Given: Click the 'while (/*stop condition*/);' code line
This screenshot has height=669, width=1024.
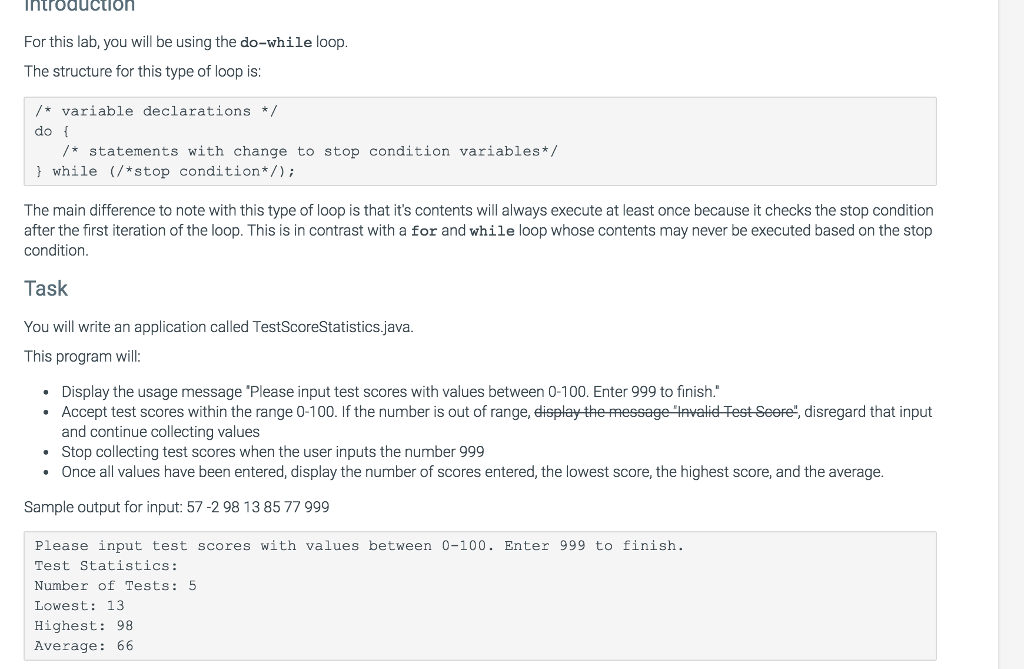Looking at the screenshot, I should pyautogui.click(x=165, y=171).
